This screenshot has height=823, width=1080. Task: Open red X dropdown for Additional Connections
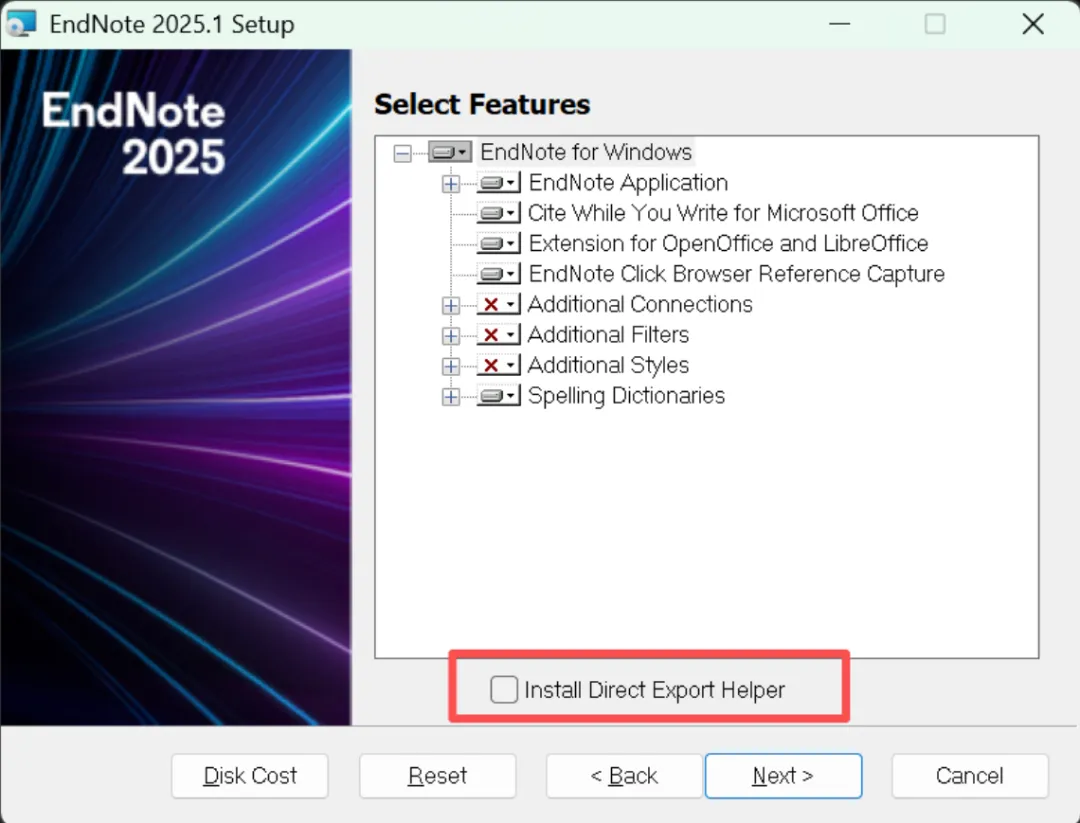(499, 304)
